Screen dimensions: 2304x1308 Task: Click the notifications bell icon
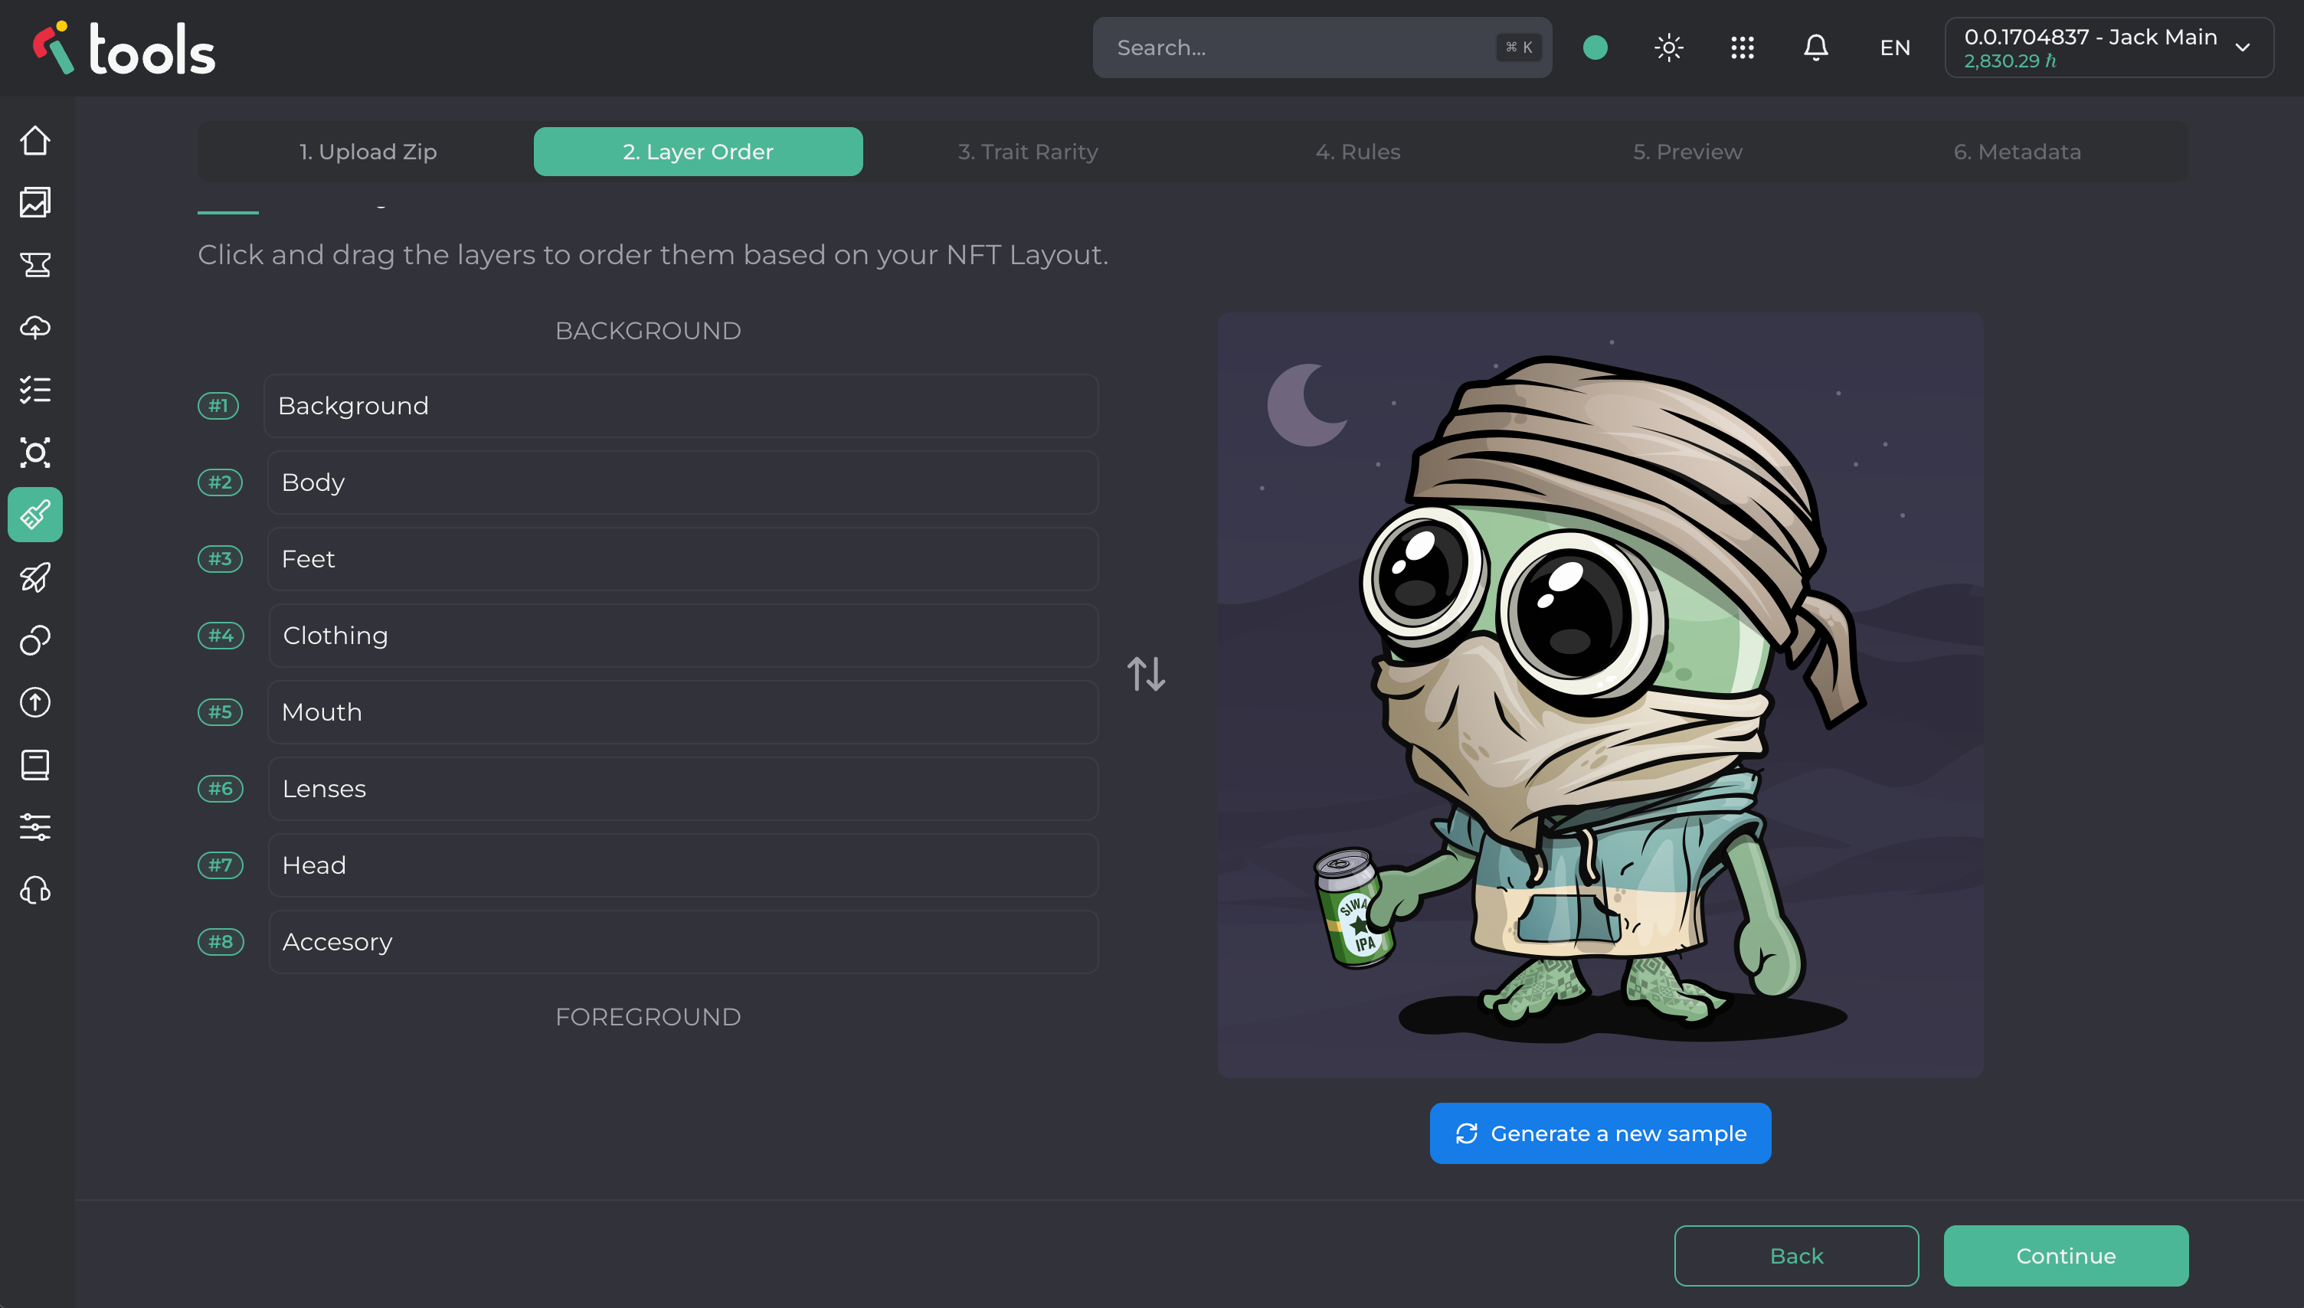pos(1815,47)
